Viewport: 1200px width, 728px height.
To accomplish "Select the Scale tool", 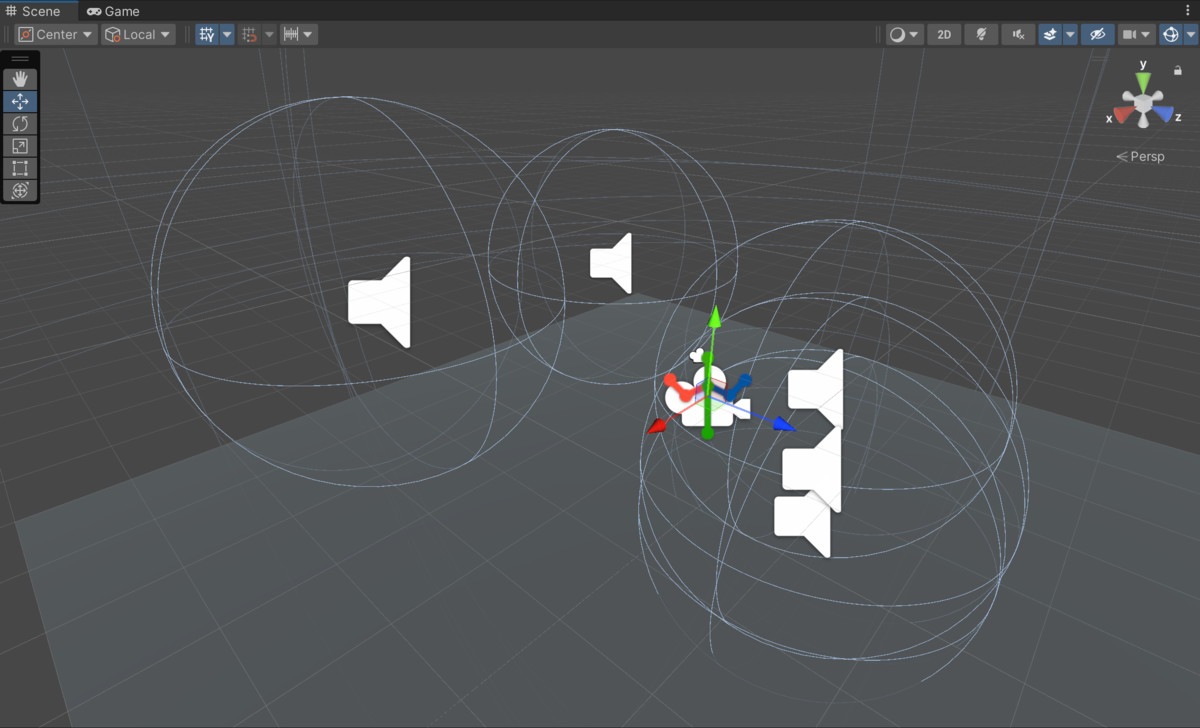I will coord(20,145).
